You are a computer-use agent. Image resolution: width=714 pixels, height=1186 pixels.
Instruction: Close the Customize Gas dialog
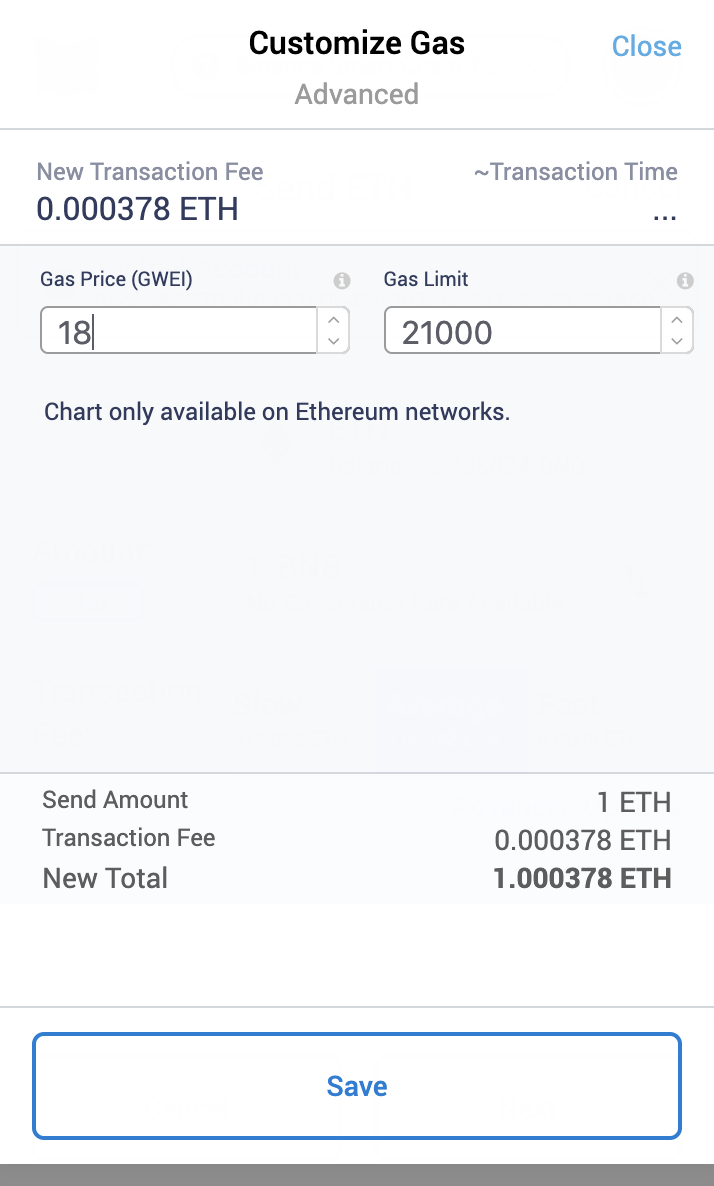(x=646, y=46)
